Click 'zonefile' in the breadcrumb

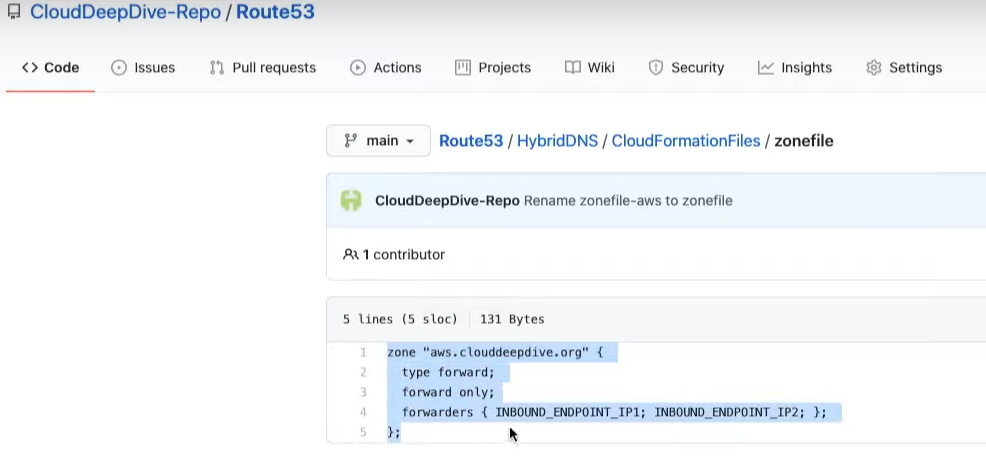click(x=804, y=141)
